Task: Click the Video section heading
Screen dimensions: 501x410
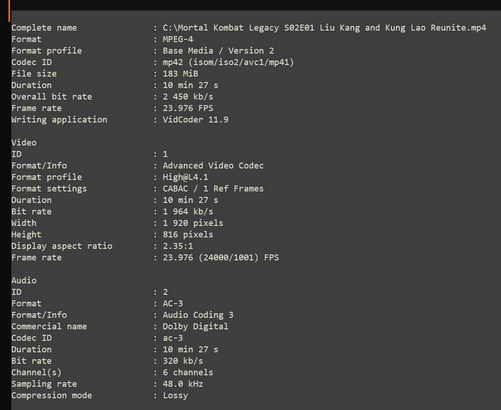Action: click(24, 143)
